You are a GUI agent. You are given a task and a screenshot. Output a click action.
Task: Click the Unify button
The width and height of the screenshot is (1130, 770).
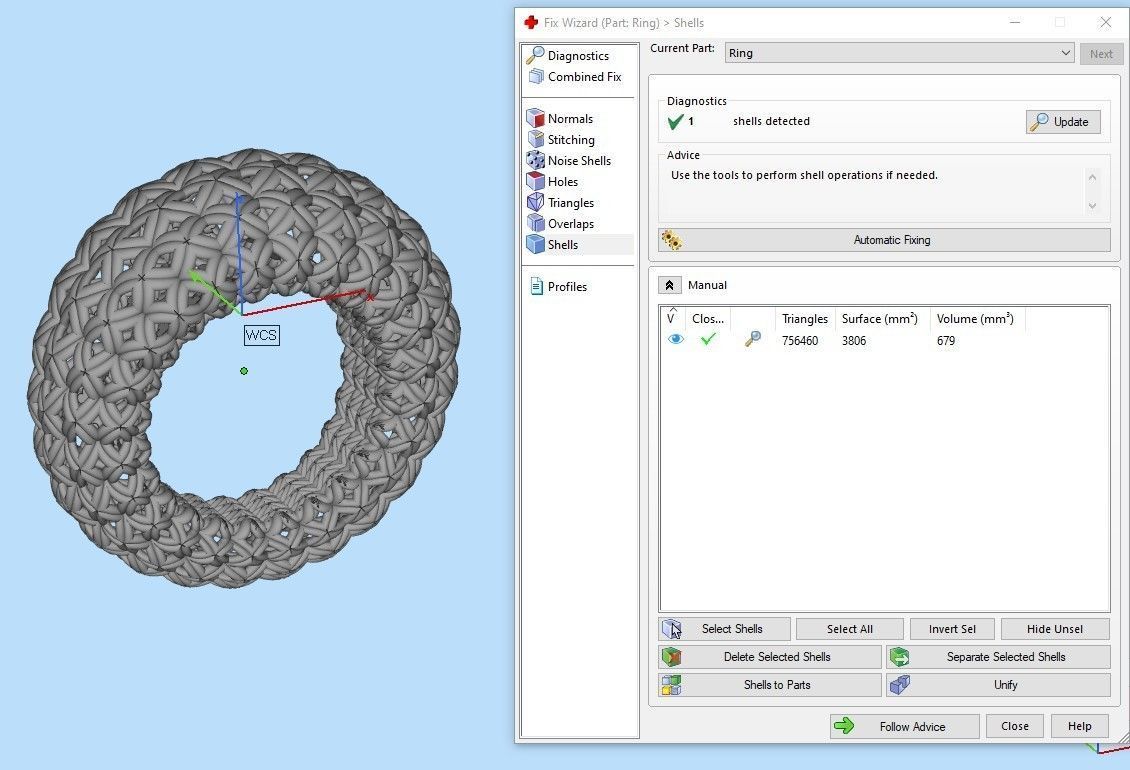[x=998, y=685]
